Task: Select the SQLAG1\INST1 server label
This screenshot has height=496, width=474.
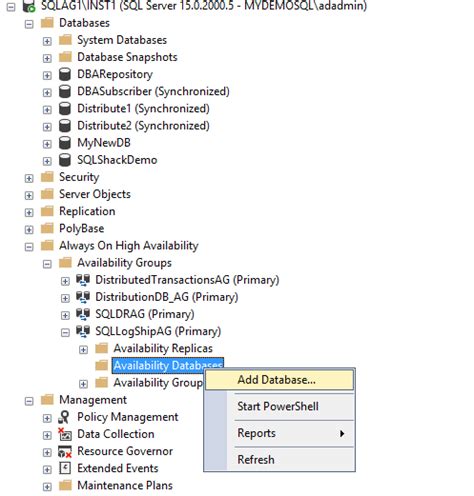Action: pyautogui.click(x=204, y=6)
